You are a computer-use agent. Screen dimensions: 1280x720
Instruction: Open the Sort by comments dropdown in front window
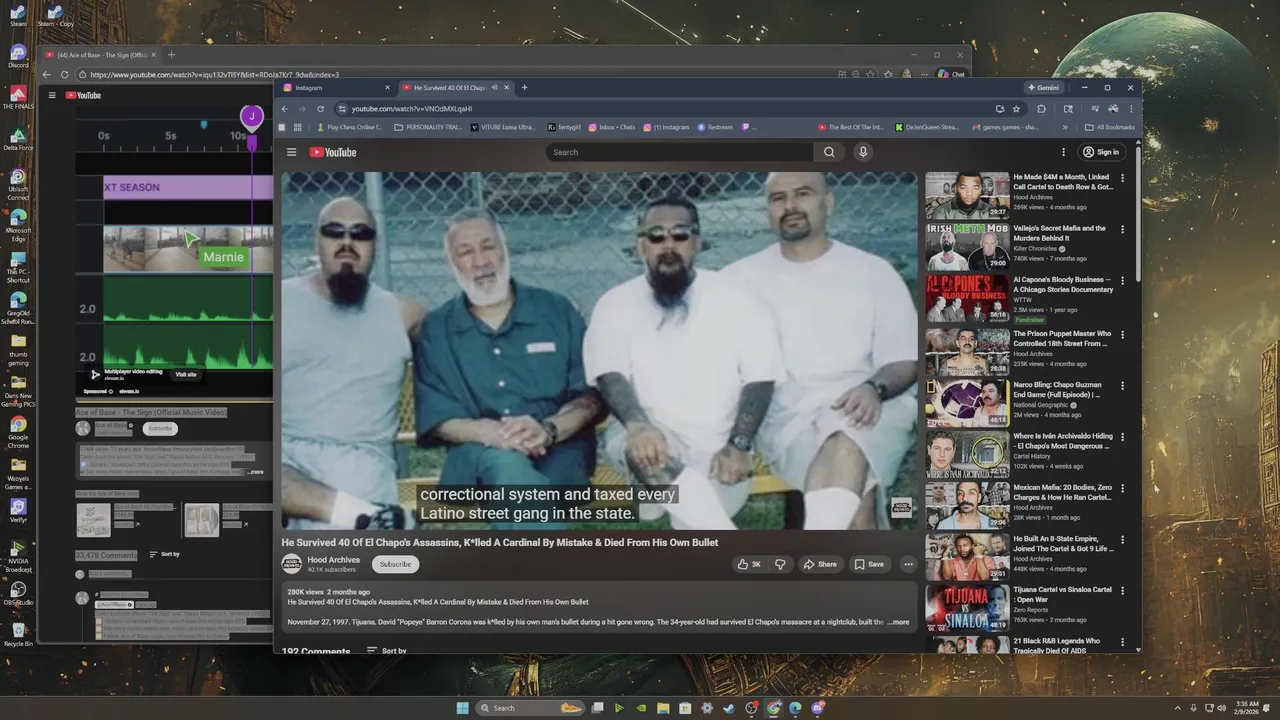tap(387, 651)
